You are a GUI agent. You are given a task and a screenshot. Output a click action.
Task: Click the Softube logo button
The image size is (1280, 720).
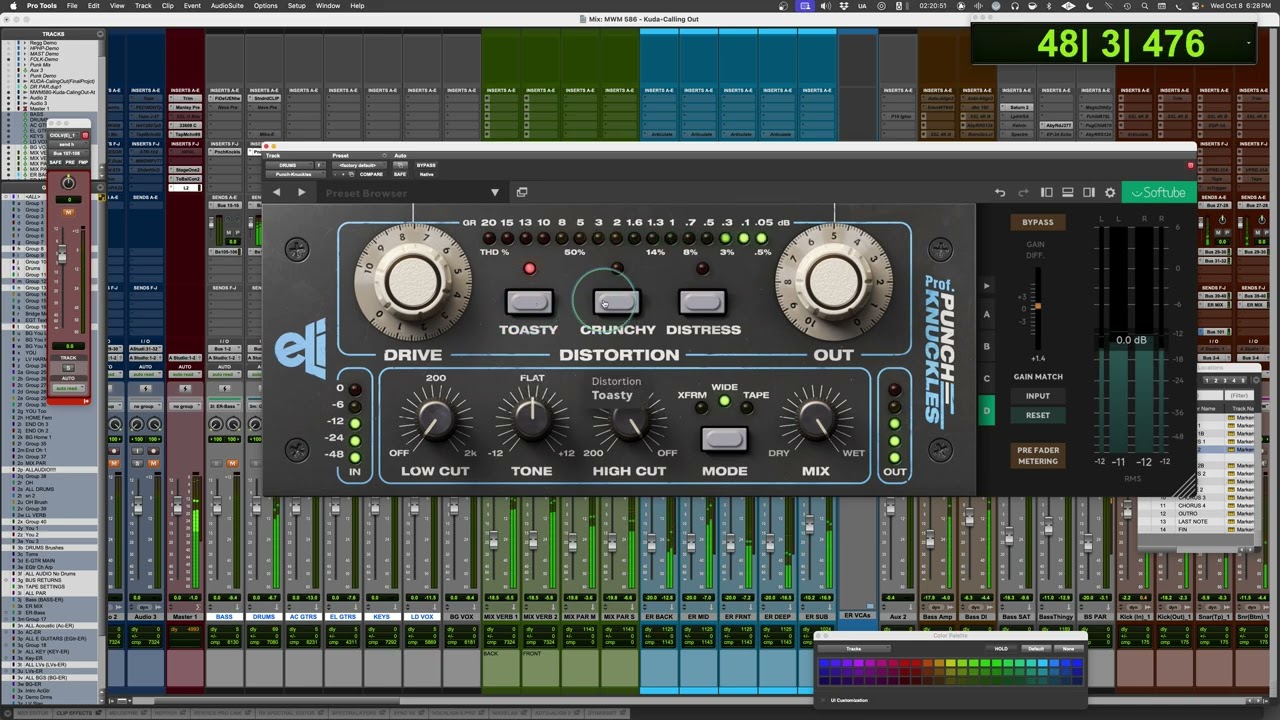click(1158, 192)
